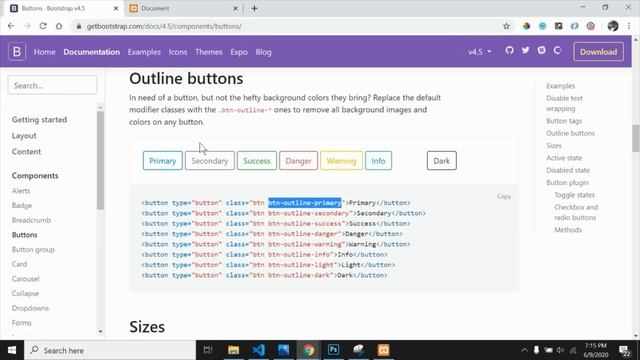Click the Dark outline button

click(442, 161)
